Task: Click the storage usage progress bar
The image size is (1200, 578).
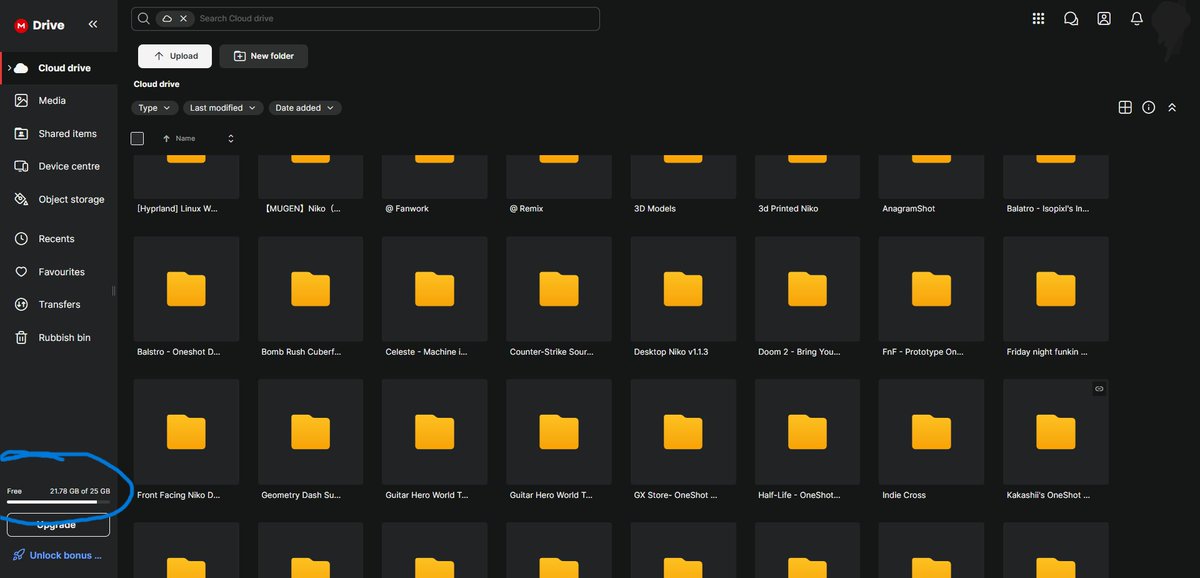Action: pos(58,502)
